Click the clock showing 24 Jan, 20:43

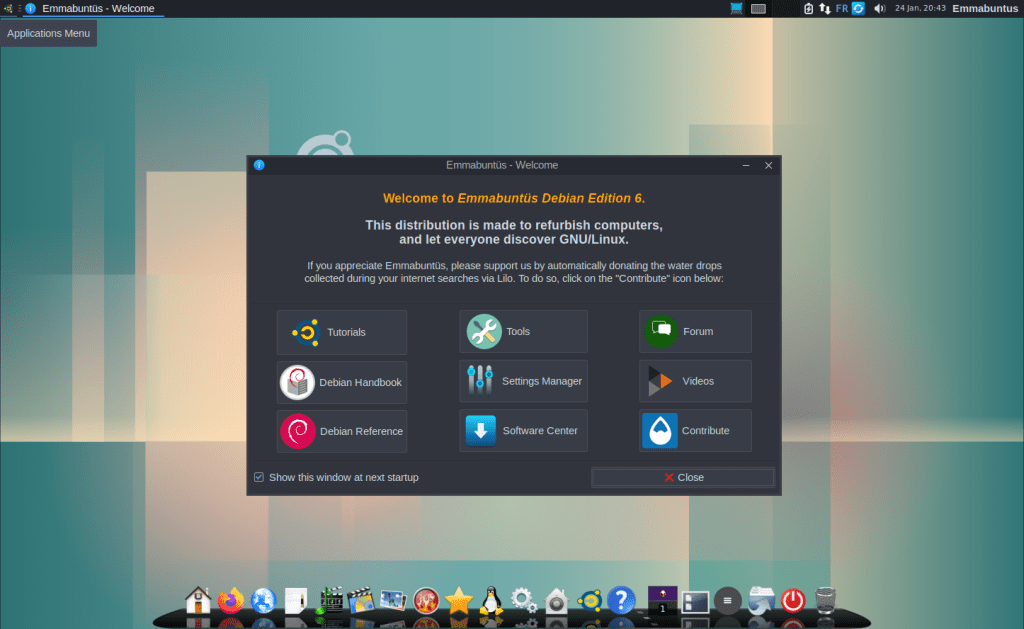(920, 8)
